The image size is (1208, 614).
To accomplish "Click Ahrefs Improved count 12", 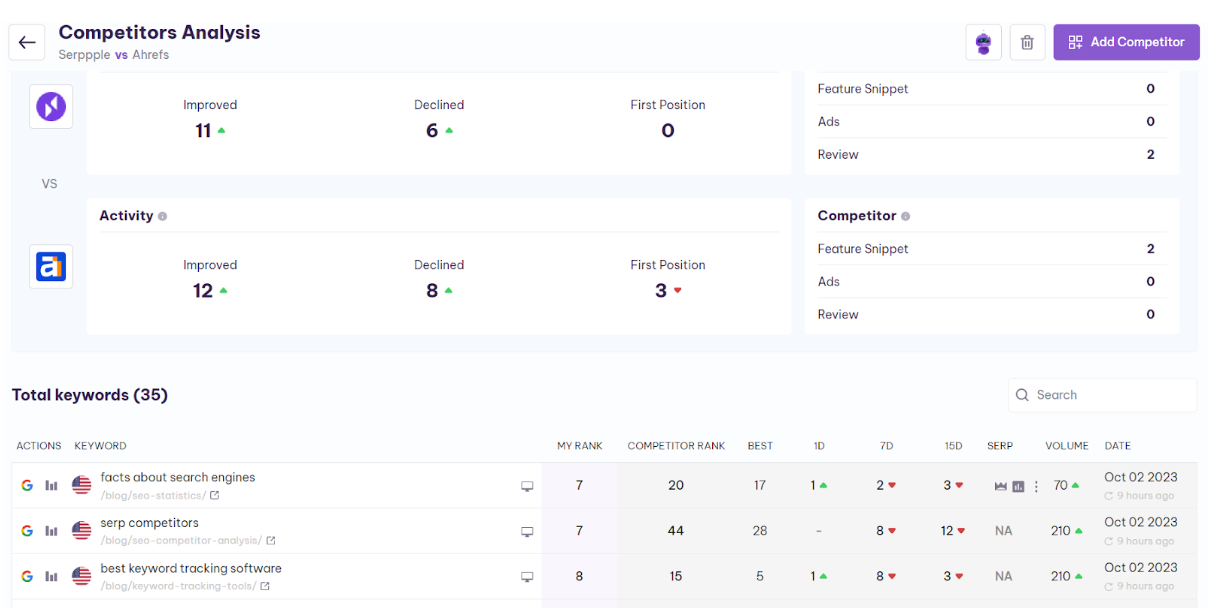I will (203, 291).
